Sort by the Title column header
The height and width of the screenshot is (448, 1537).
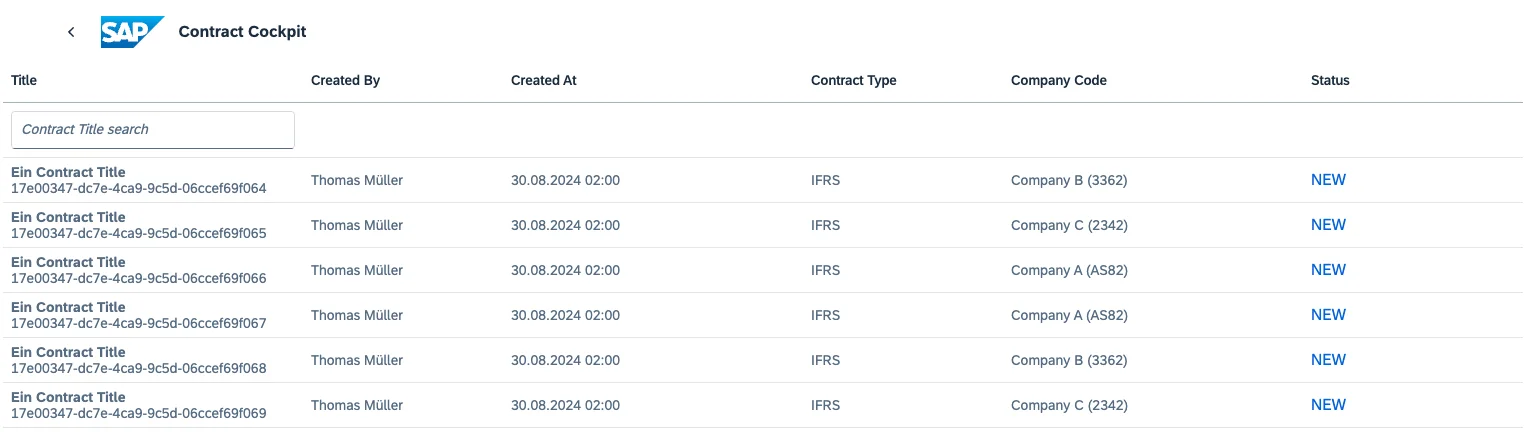pos(24,80)
